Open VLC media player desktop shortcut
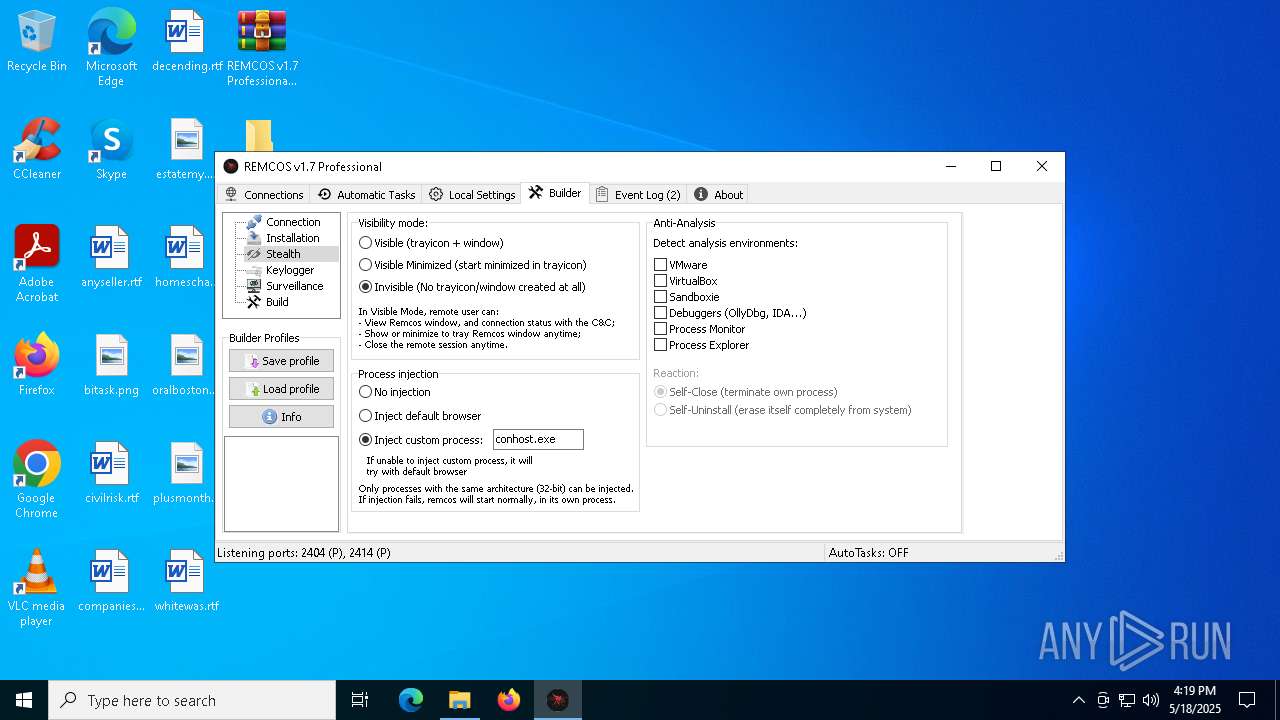The width and height of the screenshot is (1280, 720). coord(37,586)
